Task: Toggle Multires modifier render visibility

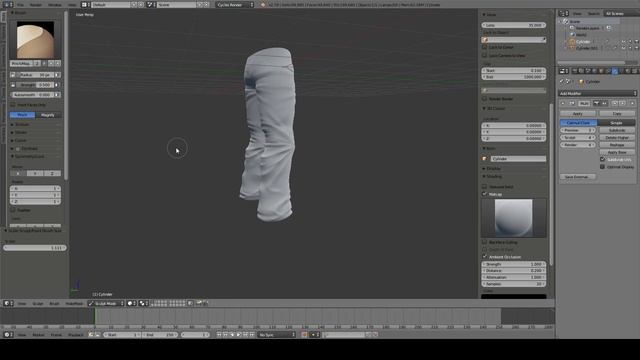Action: coord(596,103)
